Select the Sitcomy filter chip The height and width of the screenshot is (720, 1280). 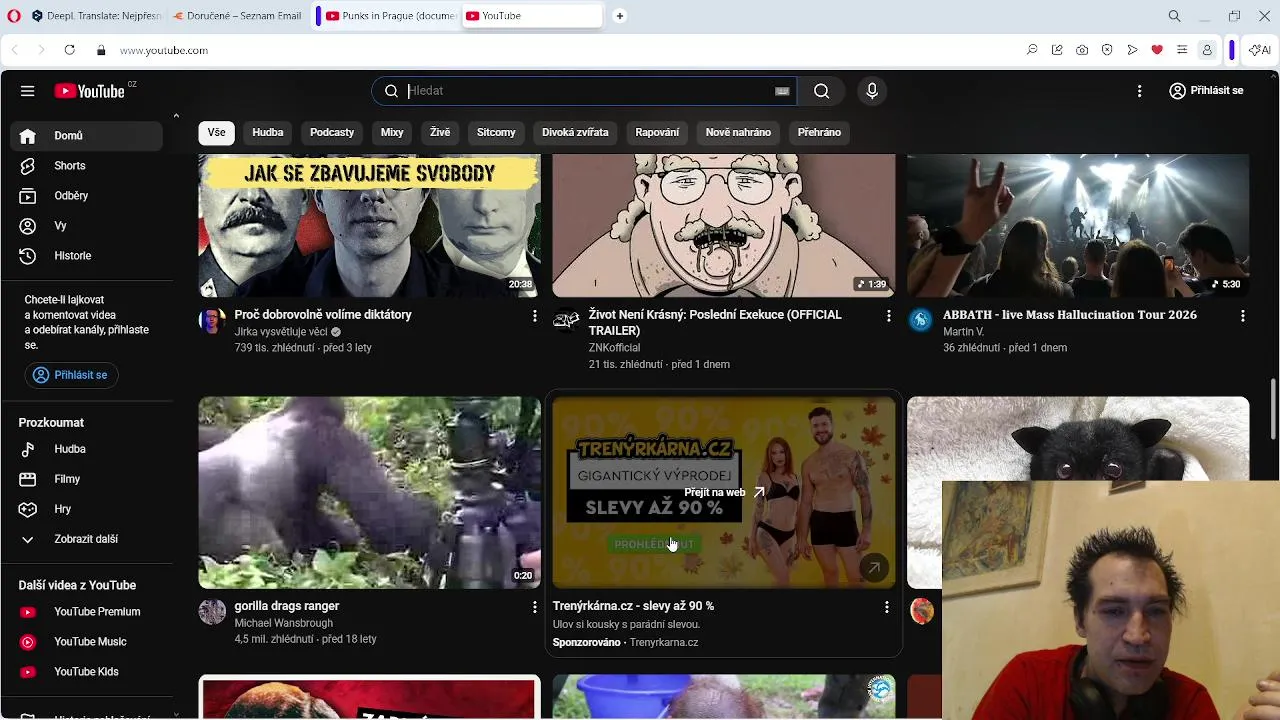496,132
